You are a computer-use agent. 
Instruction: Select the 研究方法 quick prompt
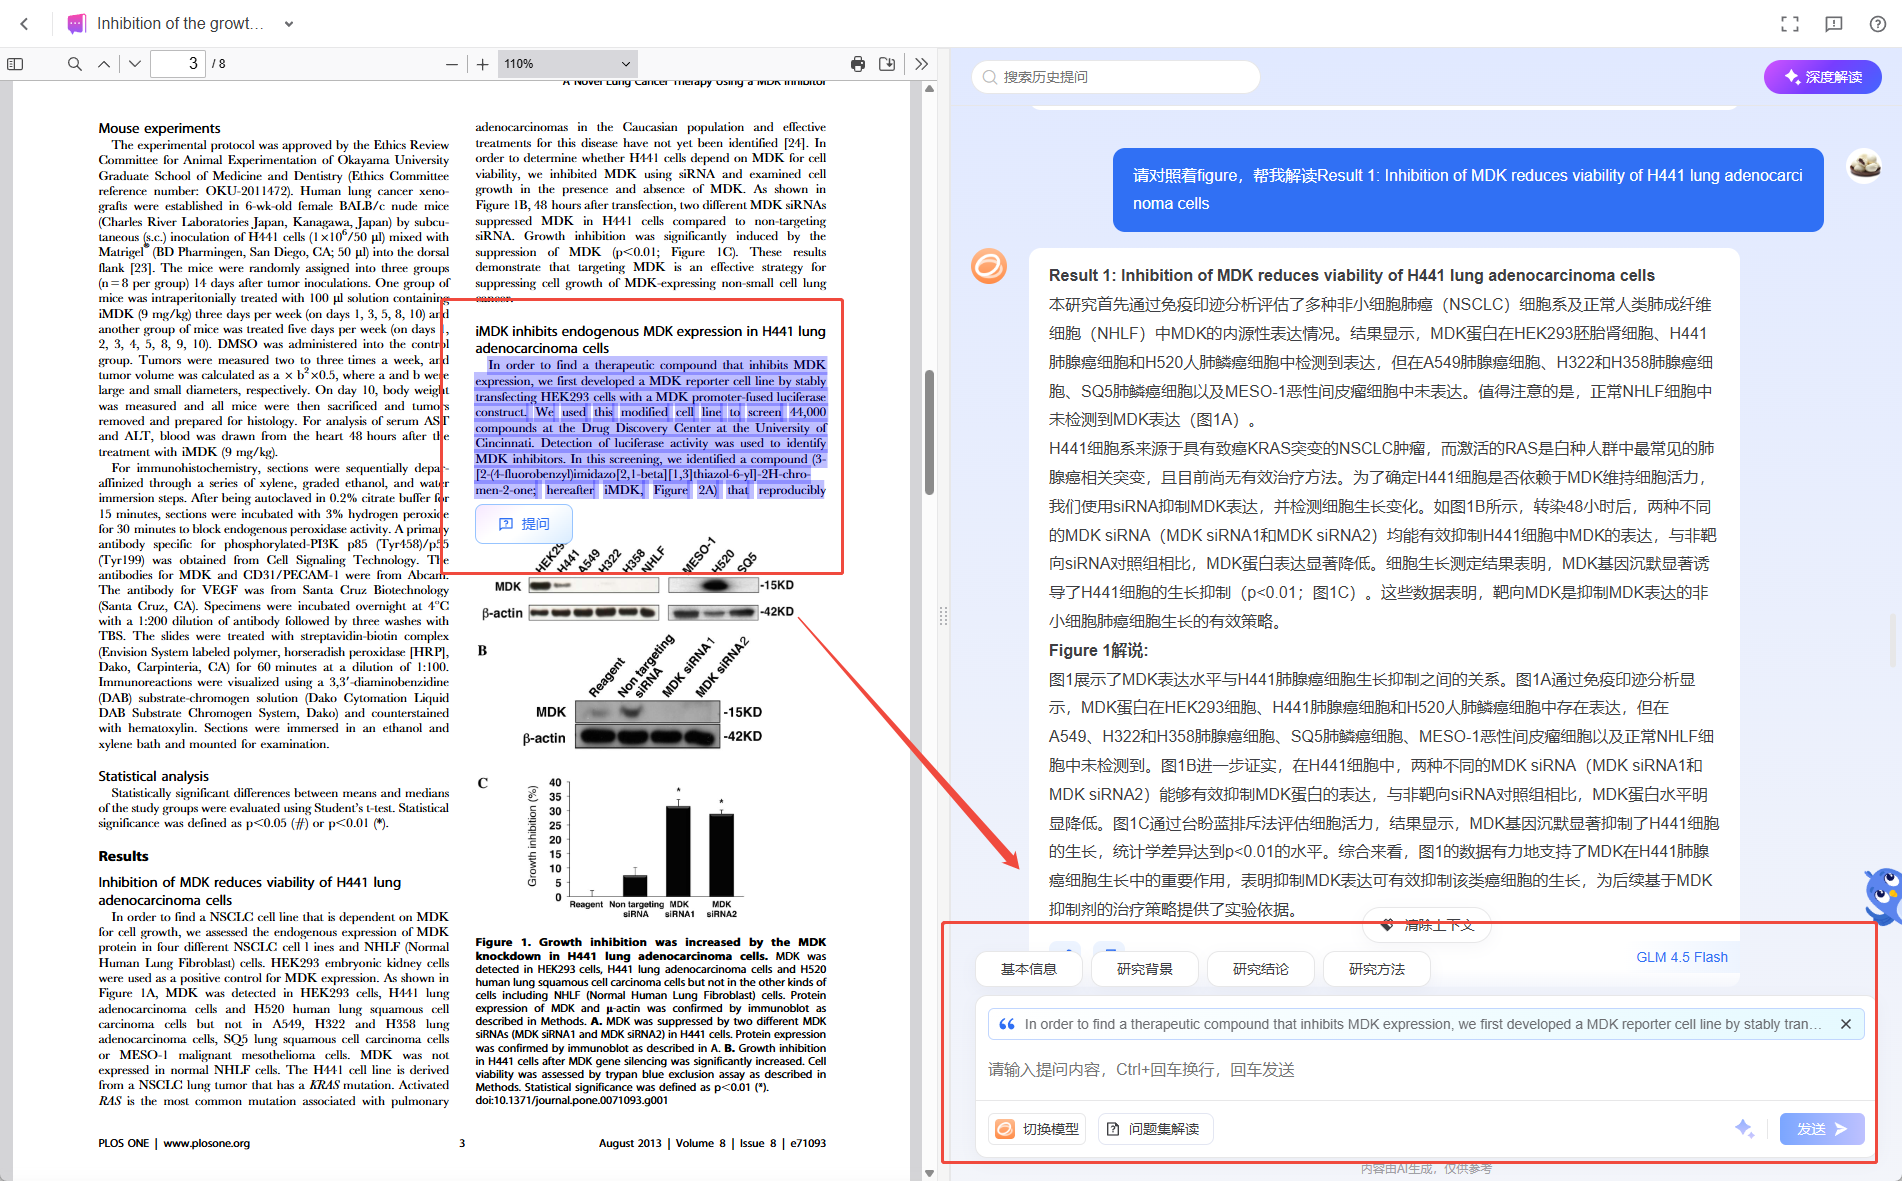pos(1377,969)
